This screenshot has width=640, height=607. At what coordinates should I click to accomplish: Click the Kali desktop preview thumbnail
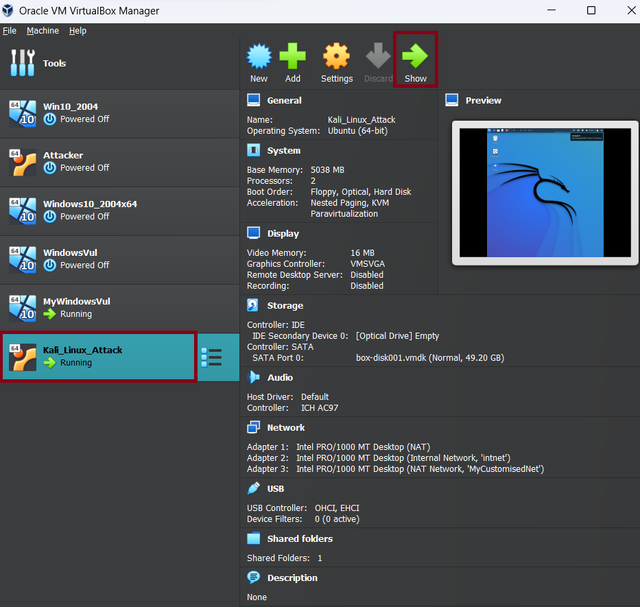tap(545, 193)
